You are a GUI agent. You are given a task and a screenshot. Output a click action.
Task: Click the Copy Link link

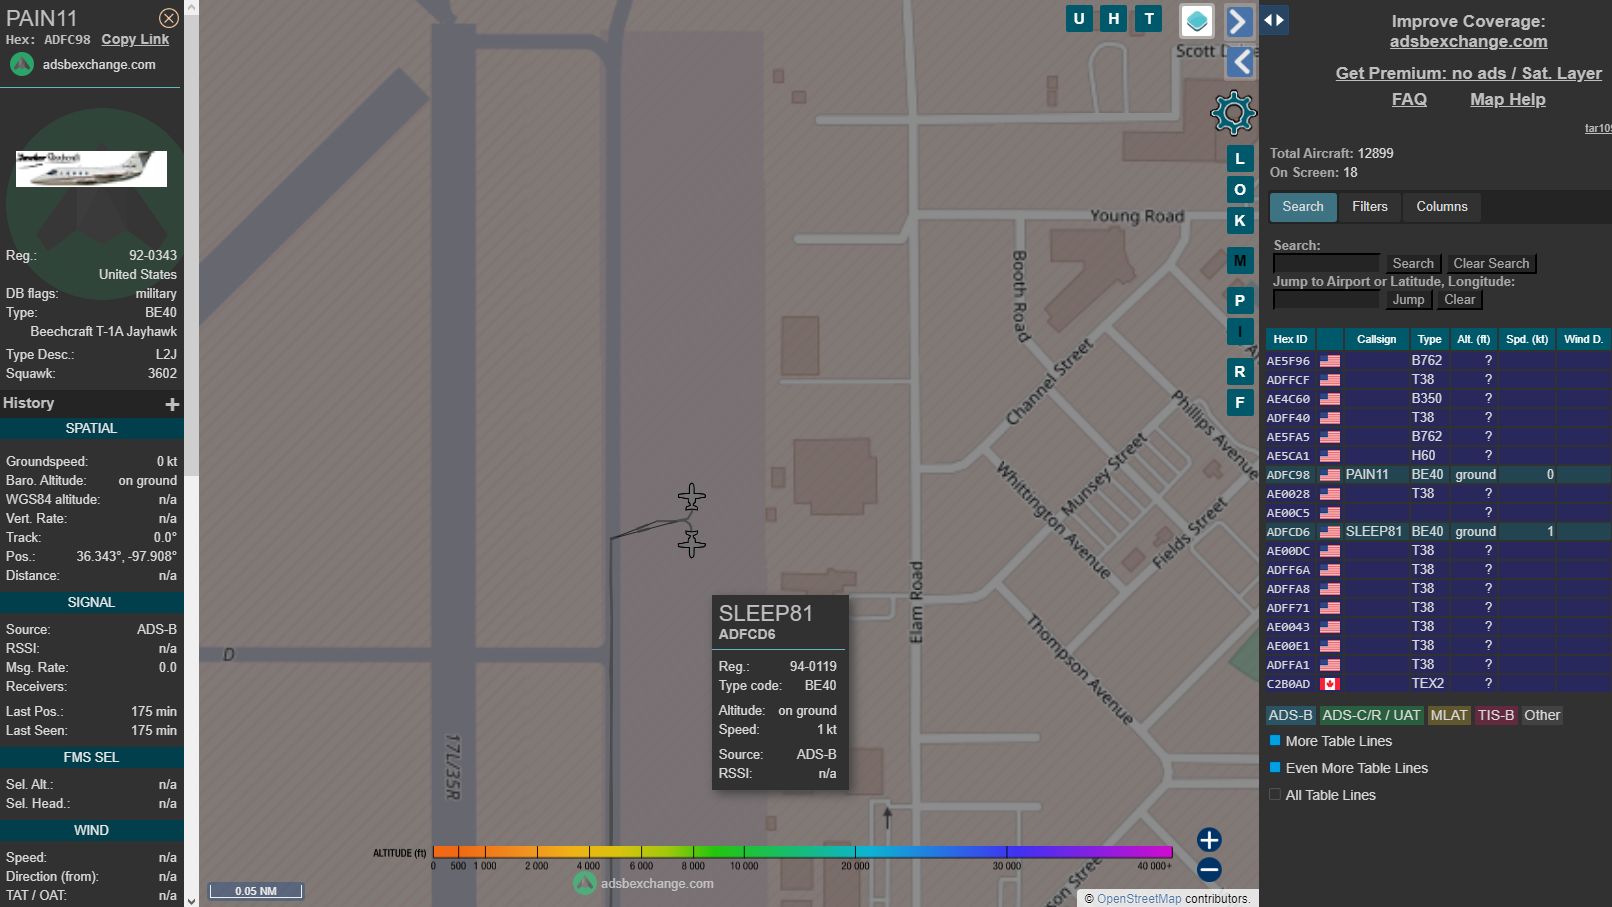(x=135, y=39)
